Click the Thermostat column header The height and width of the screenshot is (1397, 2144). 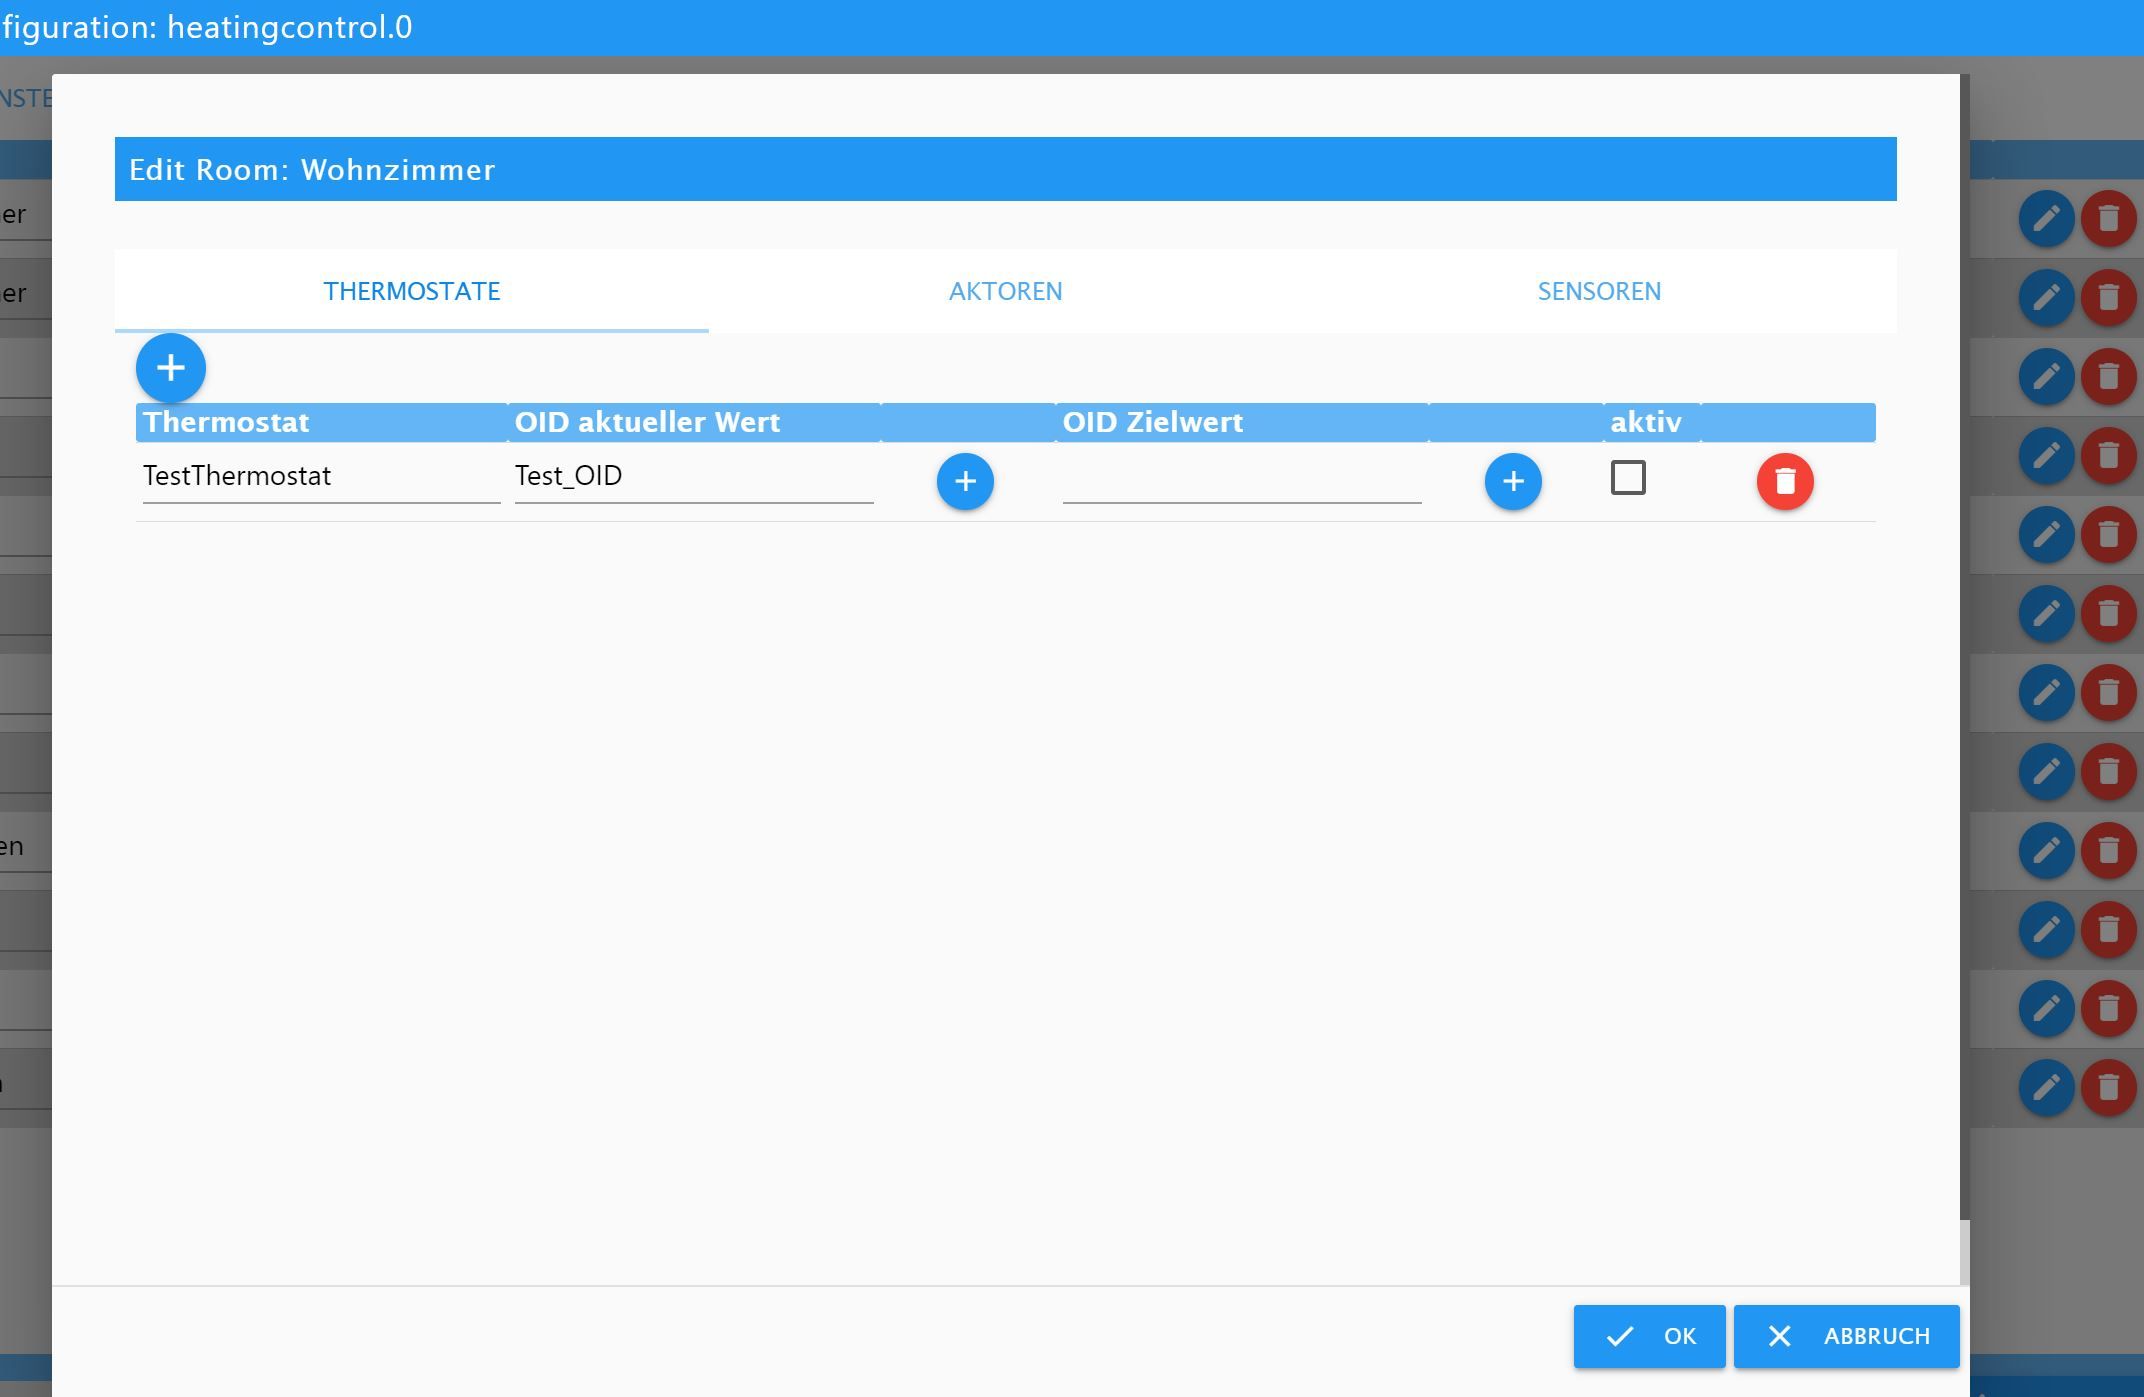pos(321,422)
